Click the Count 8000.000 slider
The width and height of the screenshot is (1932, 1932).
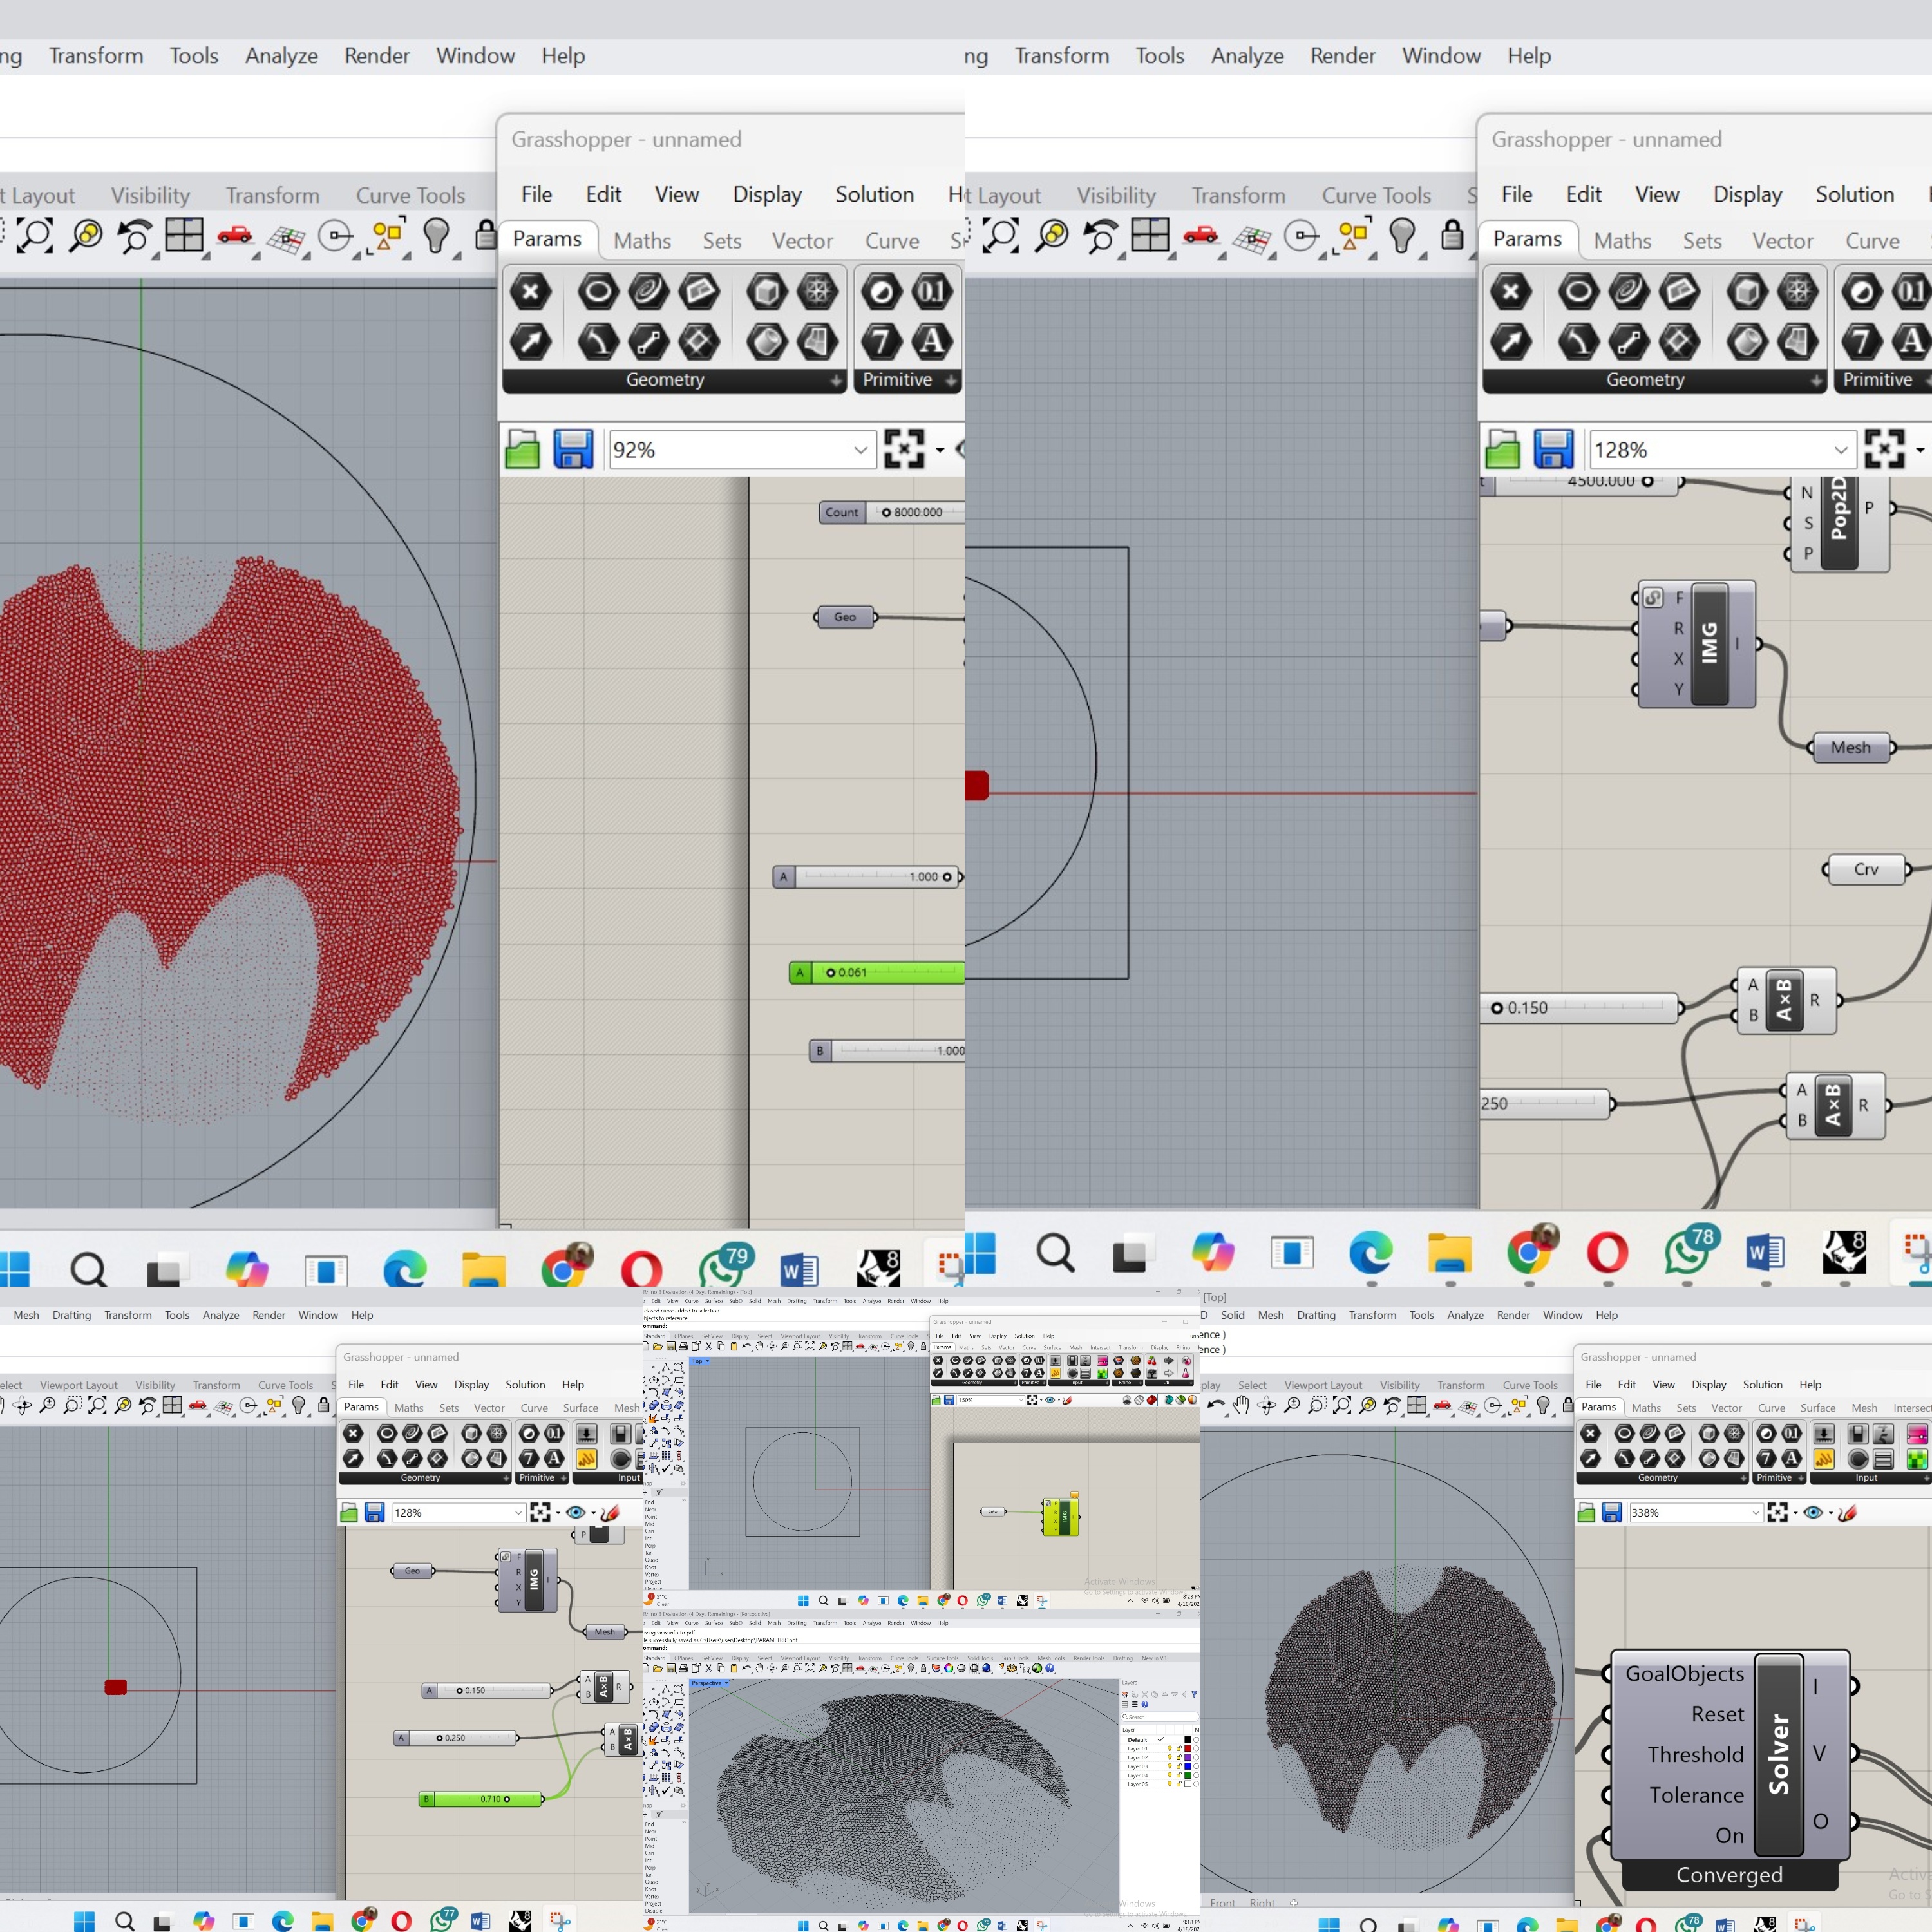(892, 512)
